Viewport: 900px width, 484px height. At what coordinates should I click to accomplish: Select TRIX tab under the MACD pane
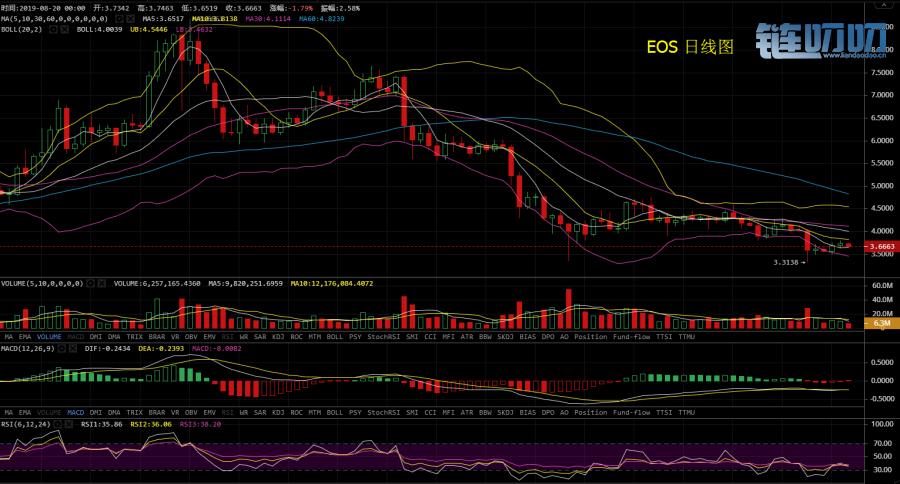point(134,413)
